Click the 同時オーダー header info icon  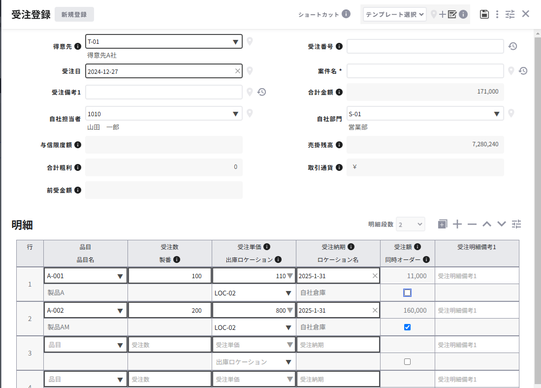tap(426, 259)
